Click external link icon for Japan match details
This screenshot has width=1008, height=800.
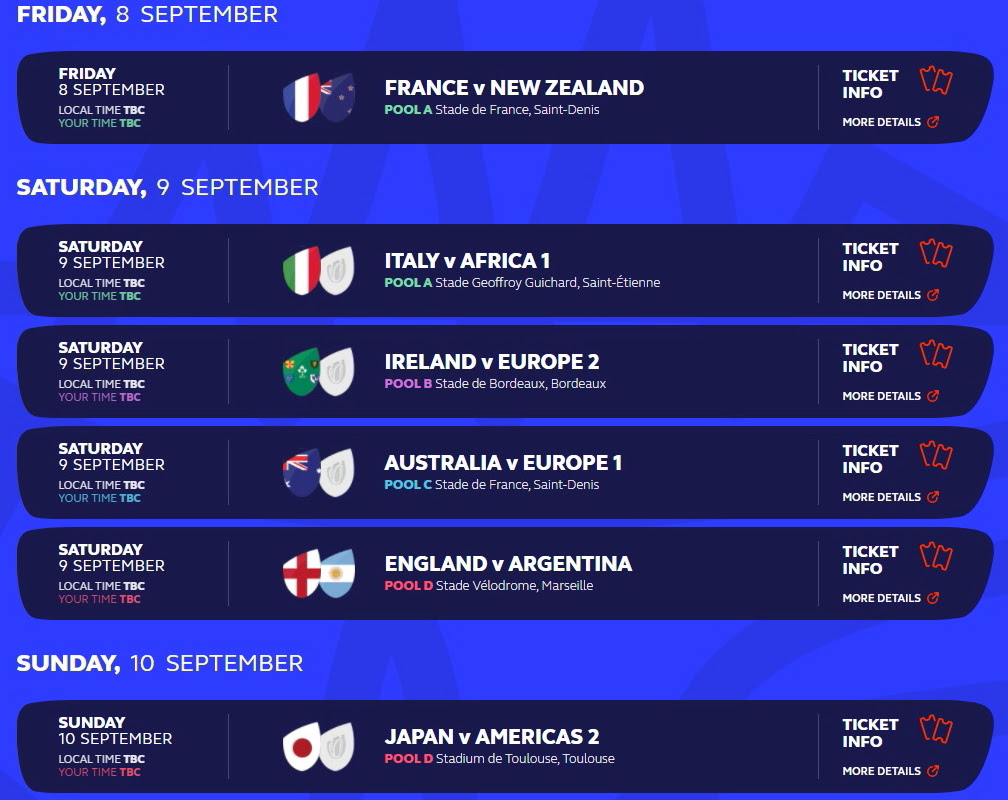click(x=933, y=770)
